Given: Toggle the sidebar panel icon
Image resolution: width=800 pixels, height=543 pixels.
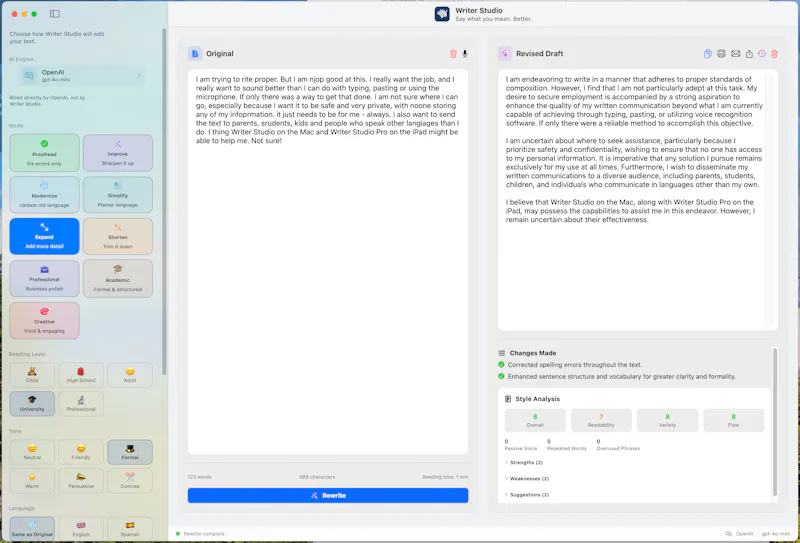Looking at the screenshot, I should (55, 14).
